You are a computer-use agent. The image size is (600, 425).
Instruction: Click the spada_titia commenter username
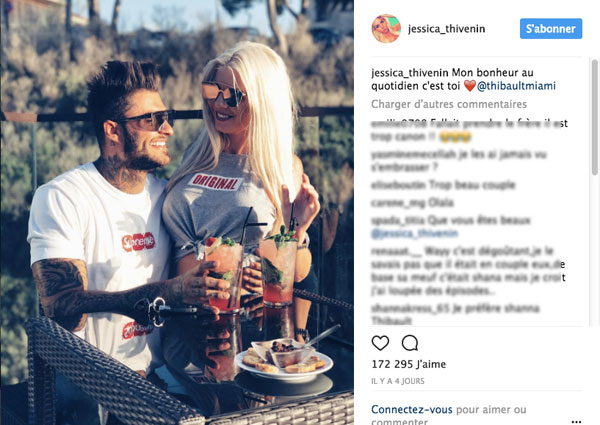[x=398, y=221]
